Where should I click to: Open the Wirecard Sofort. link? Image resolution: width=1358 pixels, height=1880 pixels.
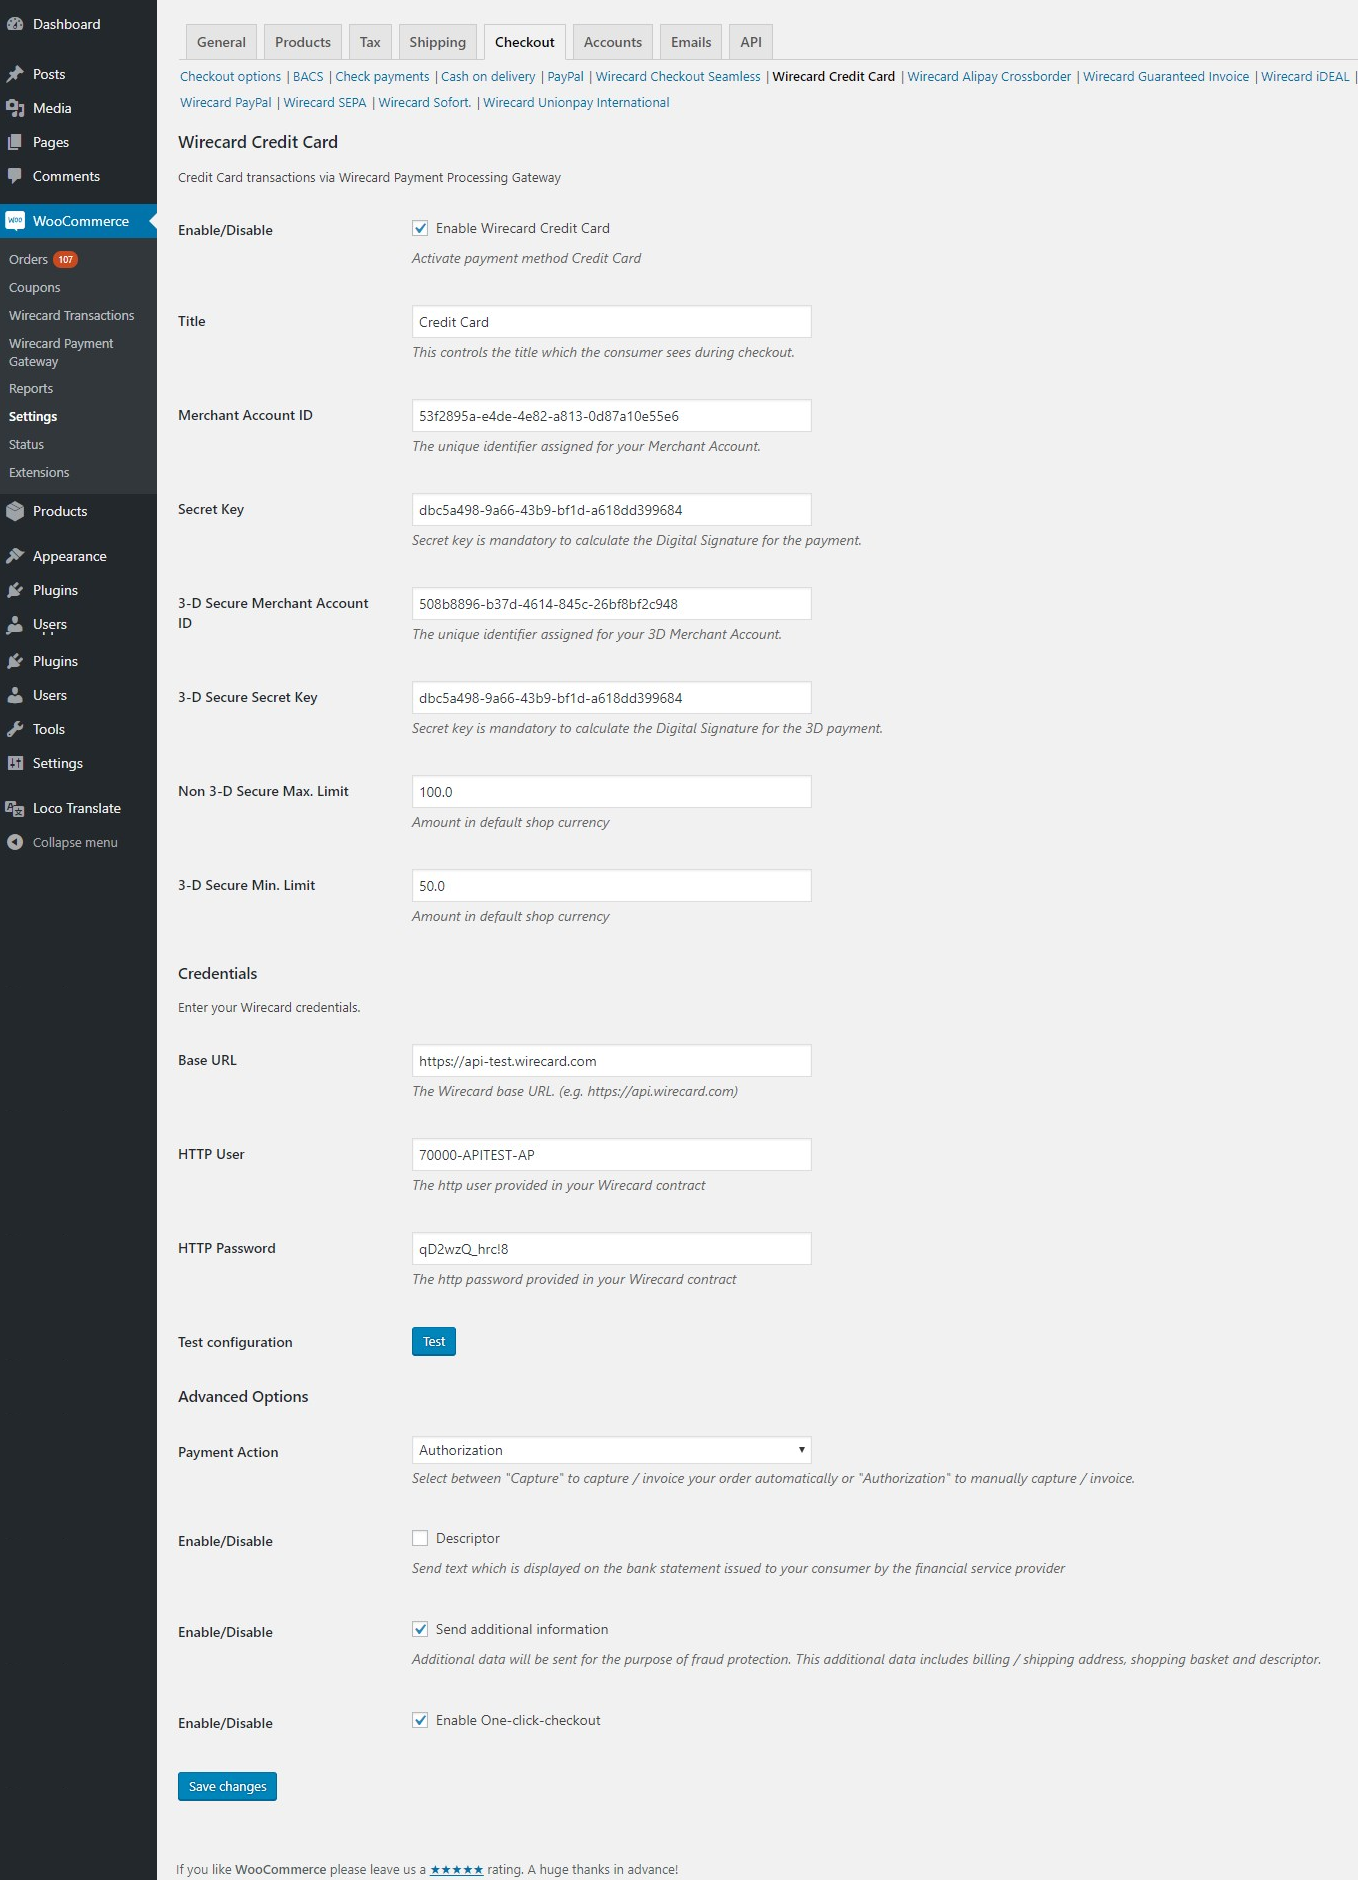tap(425, 103)
